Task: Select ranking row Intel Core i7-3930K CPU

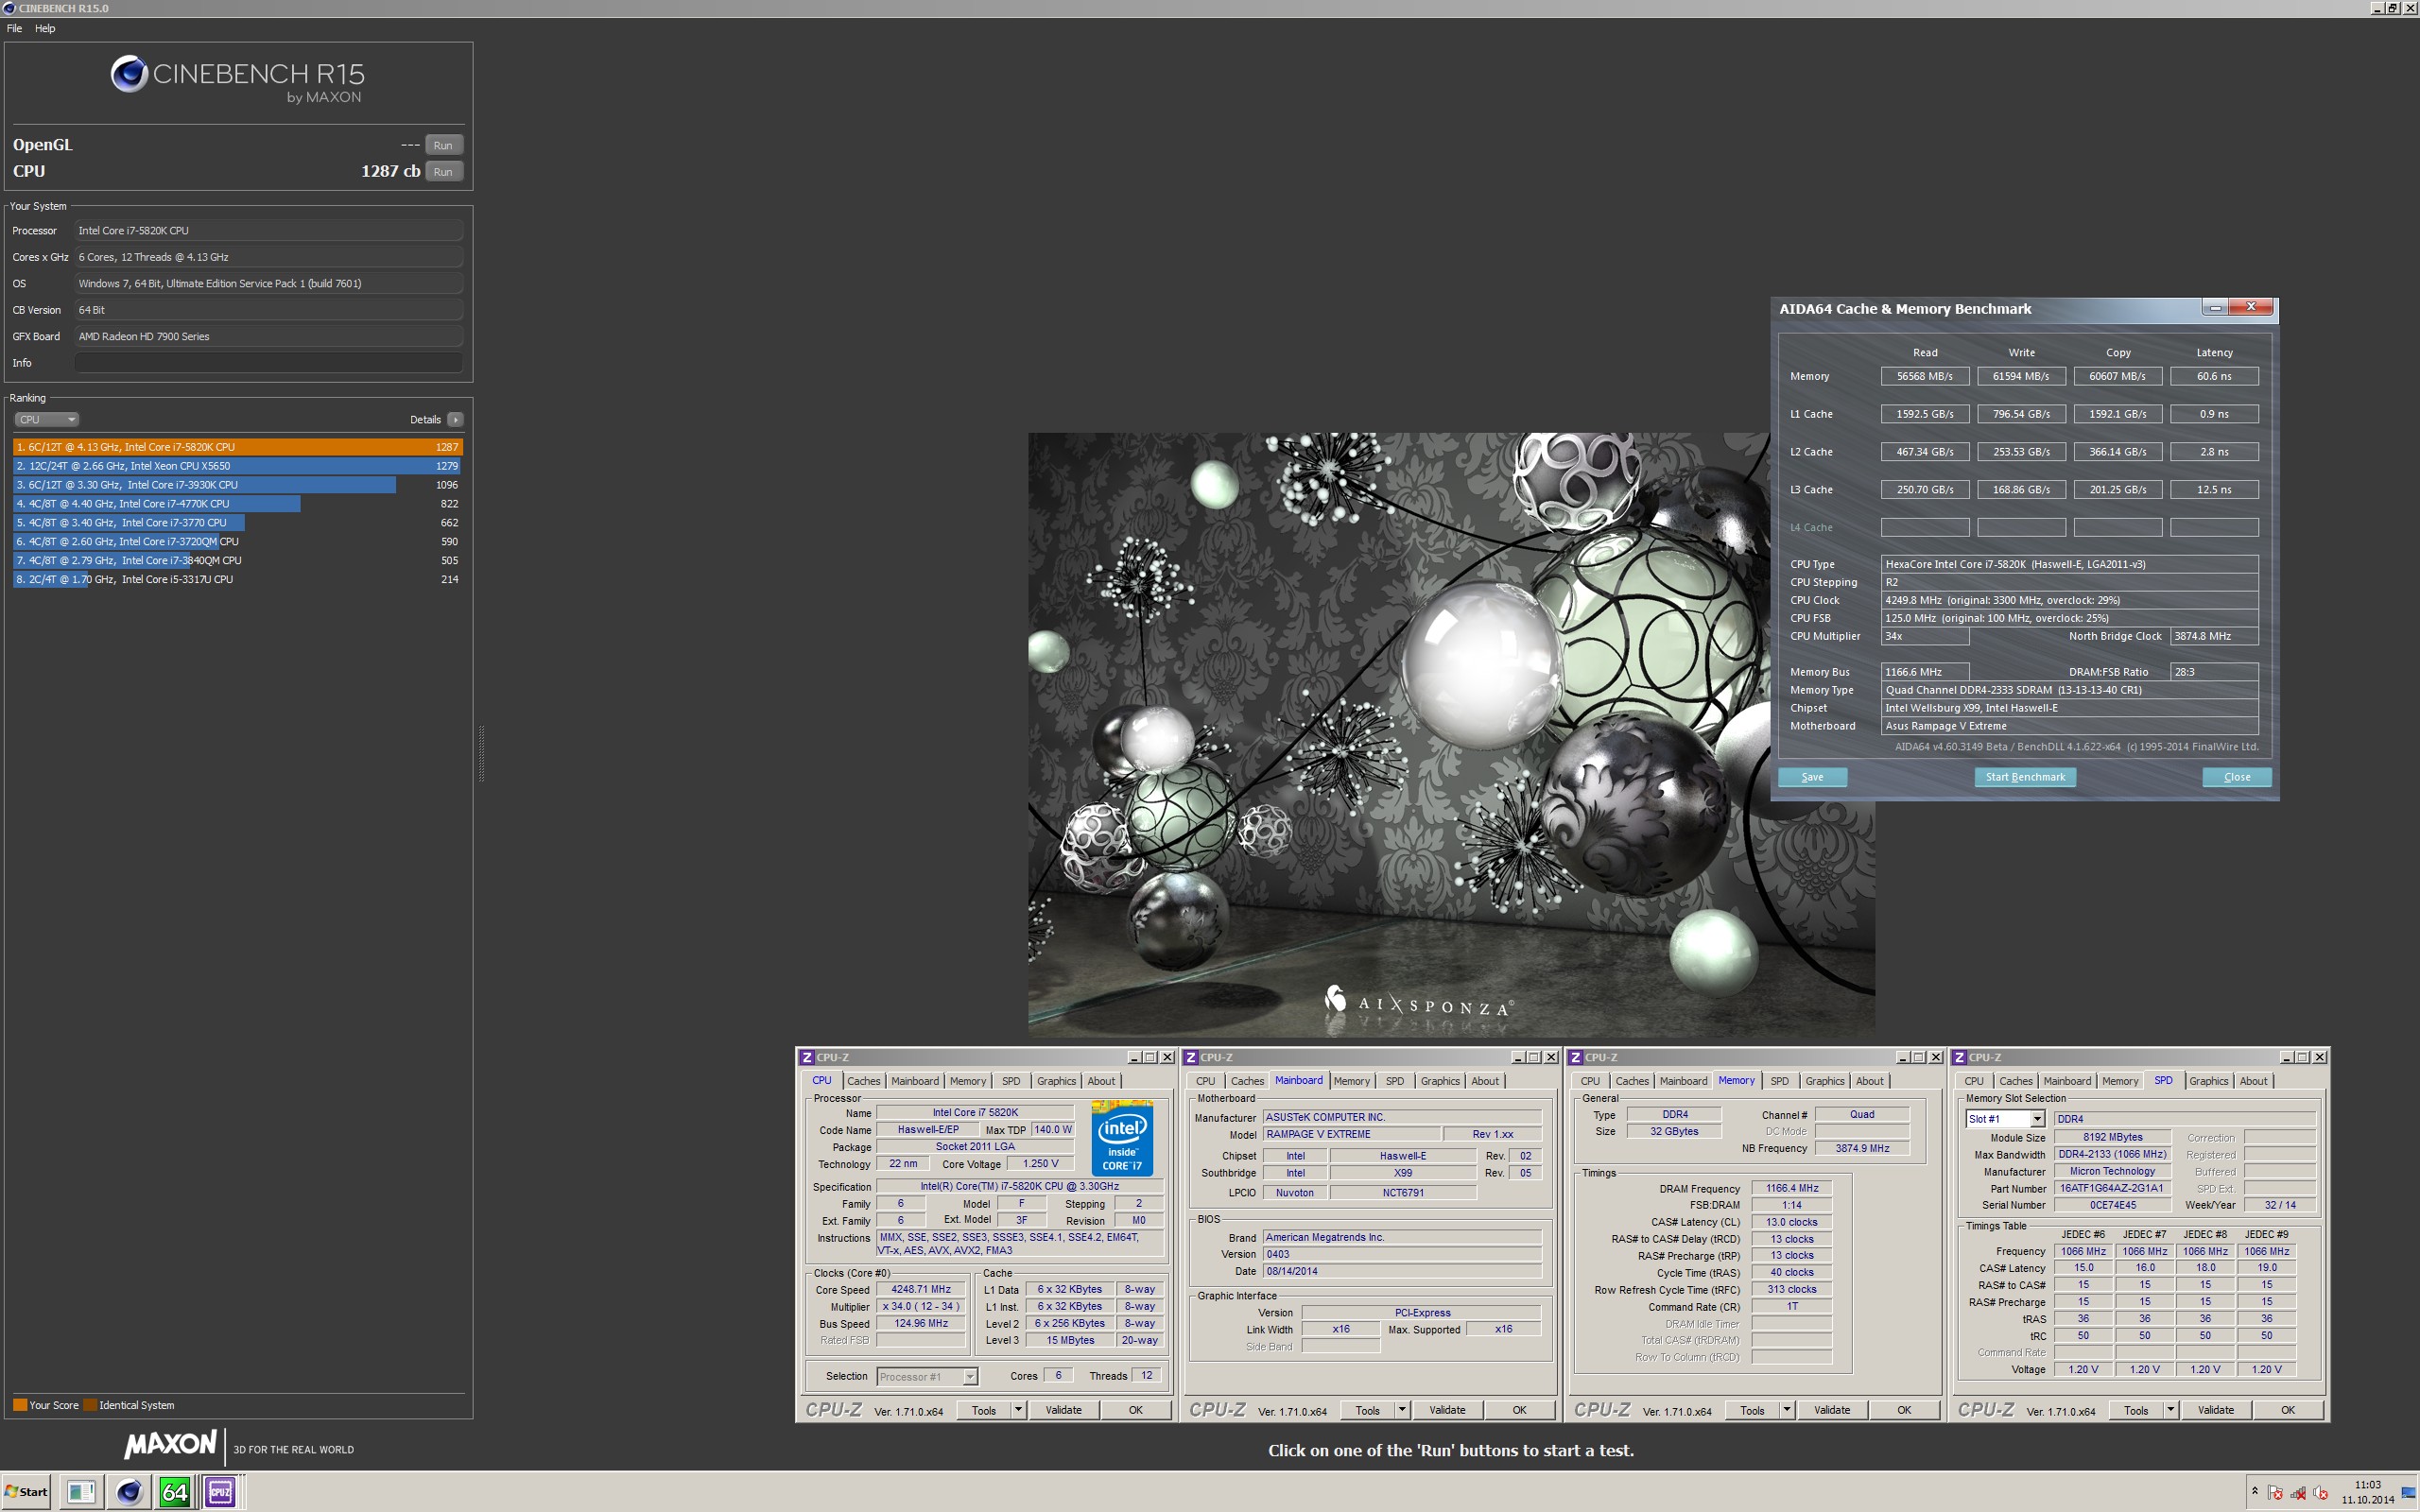Action: coord(238,485)
